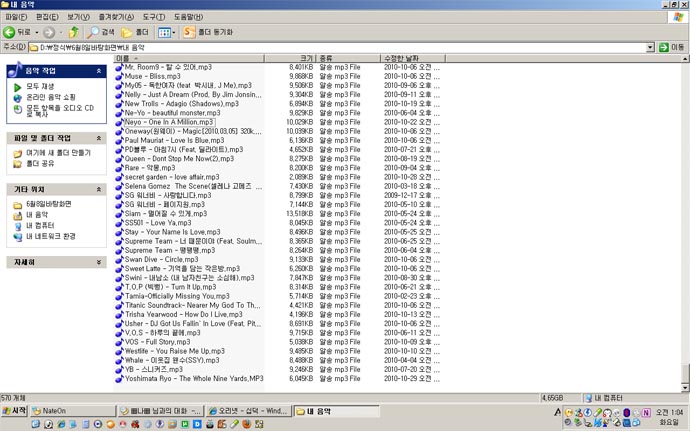Open the back history dropdown arrow
The height and width of the screenshot is (431, 690).
point(37,33)
